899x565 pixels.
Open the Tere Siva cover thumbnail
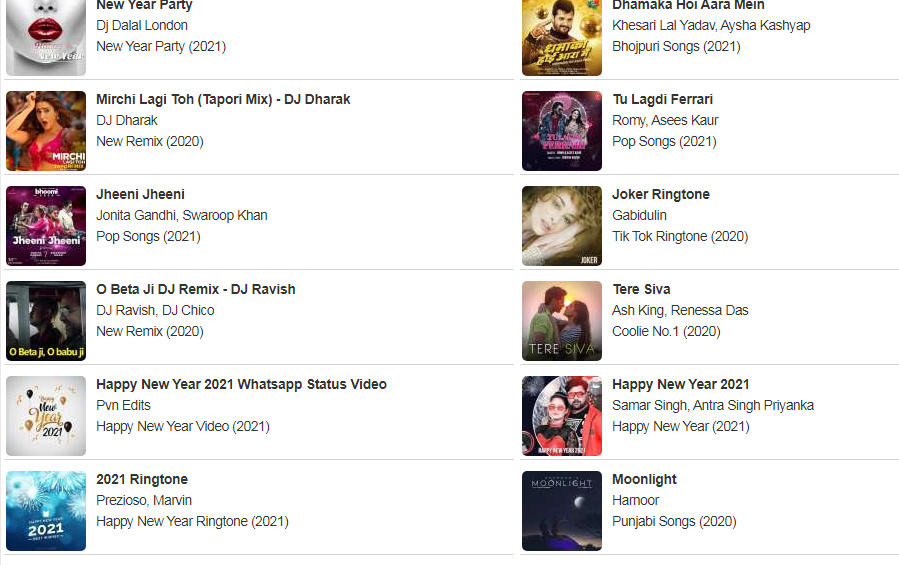point(562,321)
